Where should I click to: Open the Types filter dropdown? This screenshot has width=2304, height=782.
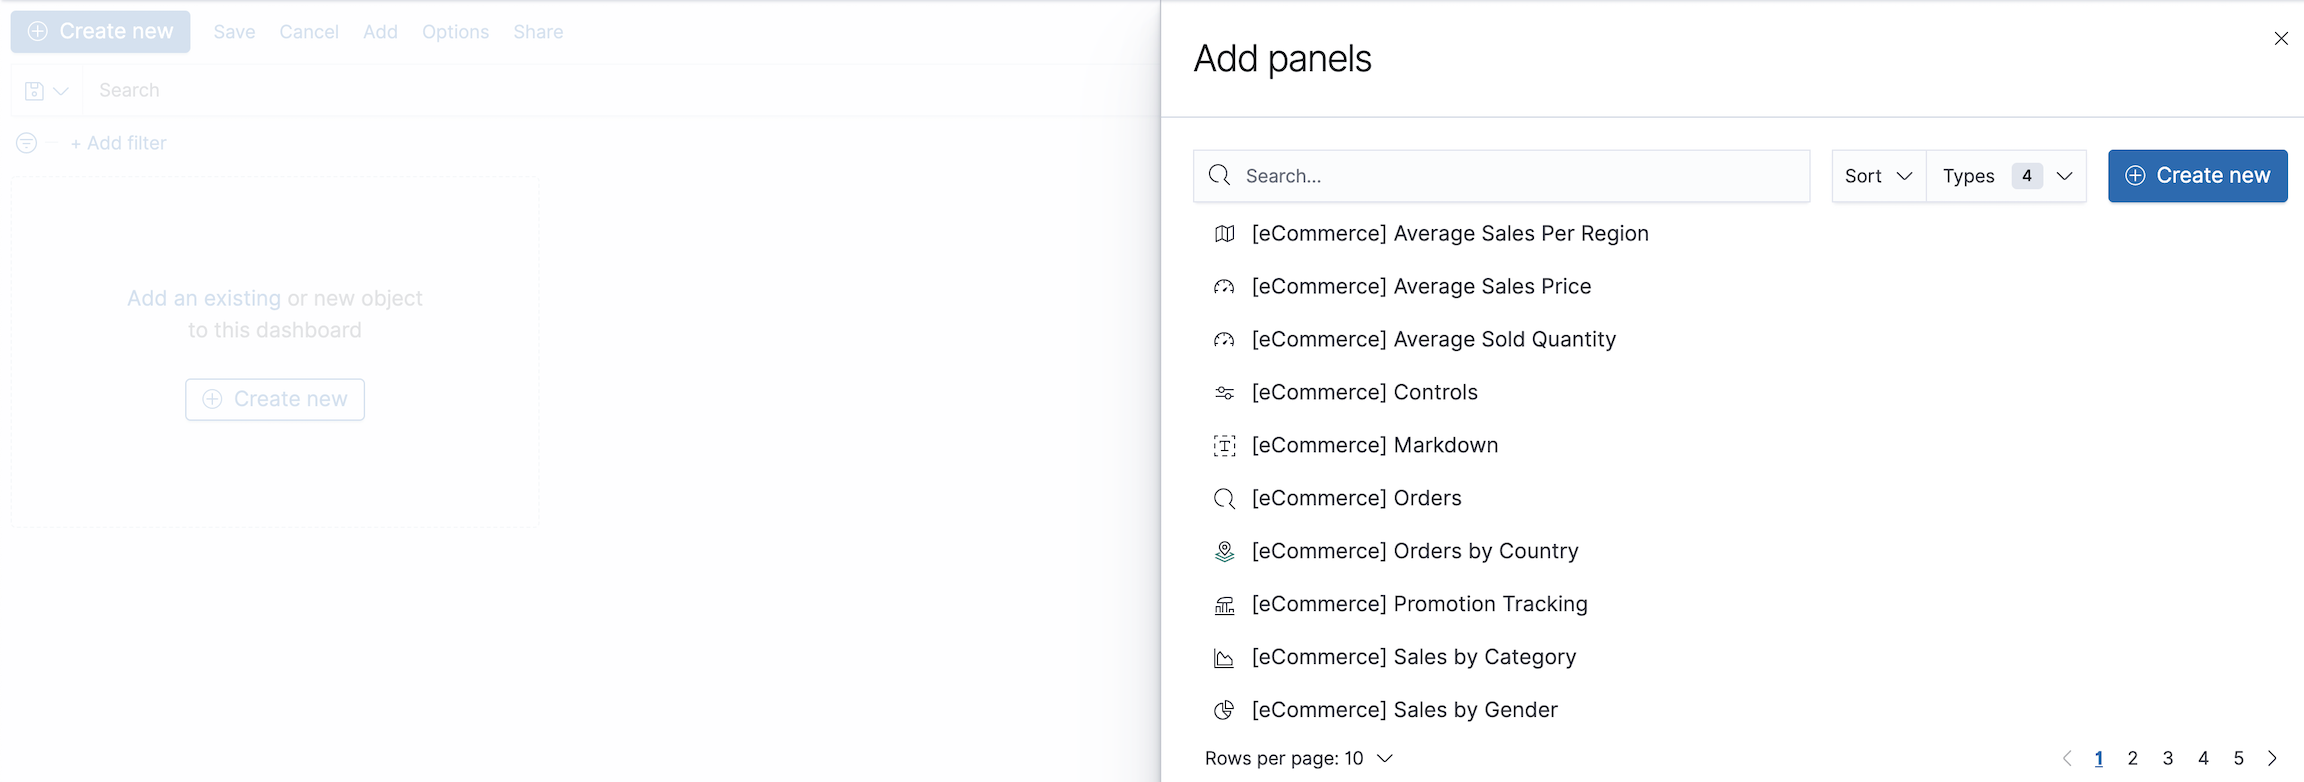2005,175
